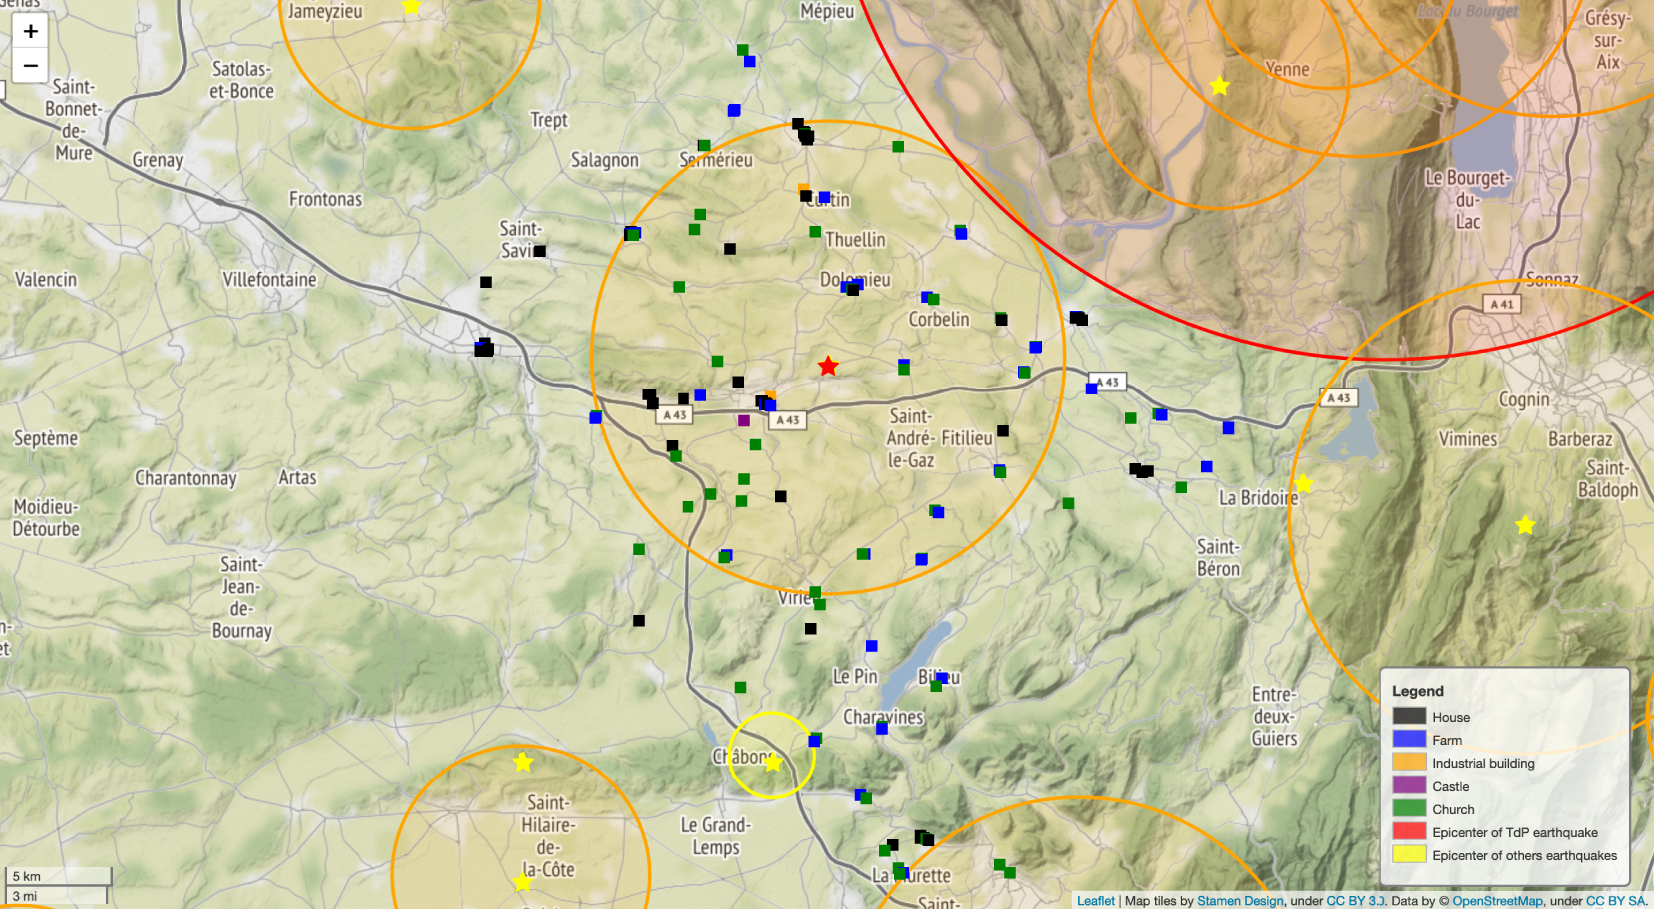The height and width of the screenshot is (909, 1654).
Task: Click the yellow star beside La Bridoire
Action: pyautogui.click(x=1303, y=484)
